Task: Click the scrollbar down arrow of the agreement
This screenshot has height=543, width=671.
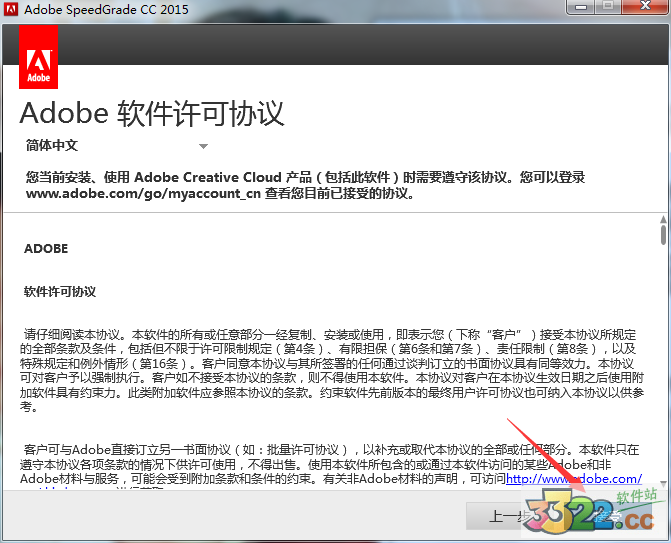Action: click(x=663, y=484)
